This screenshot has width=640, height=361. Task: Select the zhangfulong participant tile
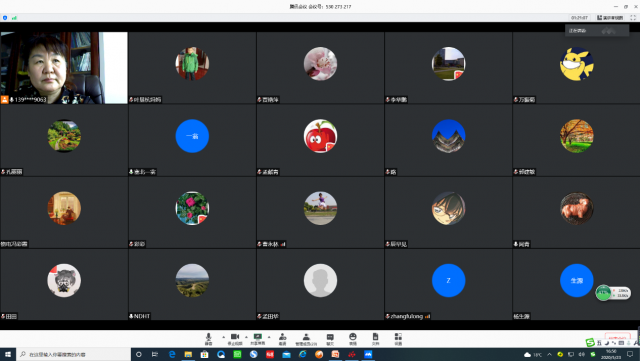pyautogui.click(x=448, y=284)
